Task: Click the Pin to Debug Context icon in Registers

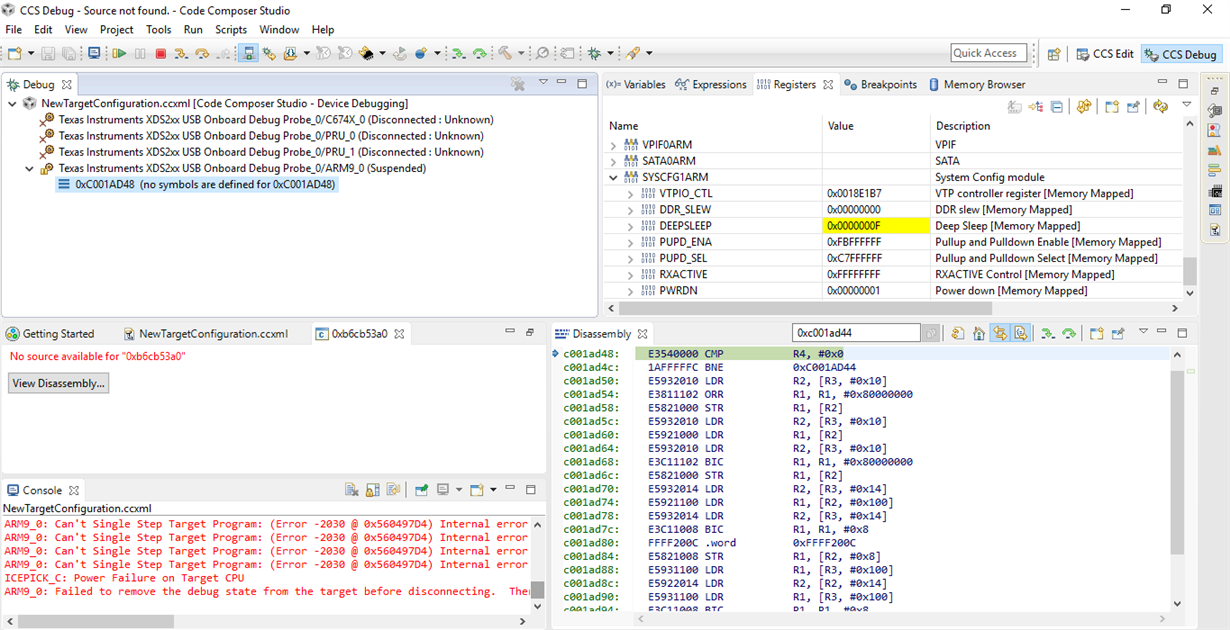Action: (x=1133, y=106)
